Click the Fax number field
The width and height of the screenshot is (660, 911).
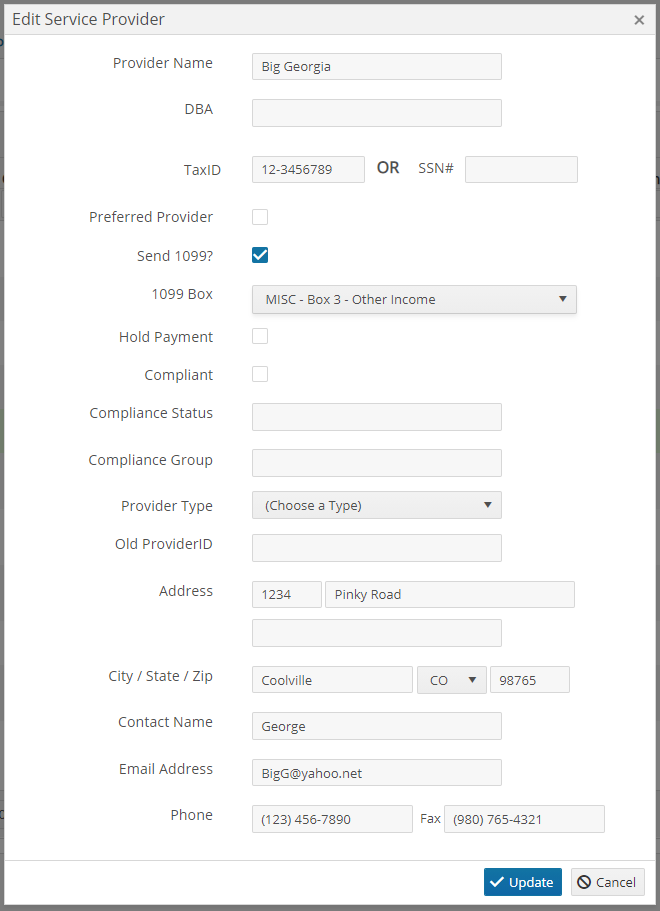(x=524, y=819)
